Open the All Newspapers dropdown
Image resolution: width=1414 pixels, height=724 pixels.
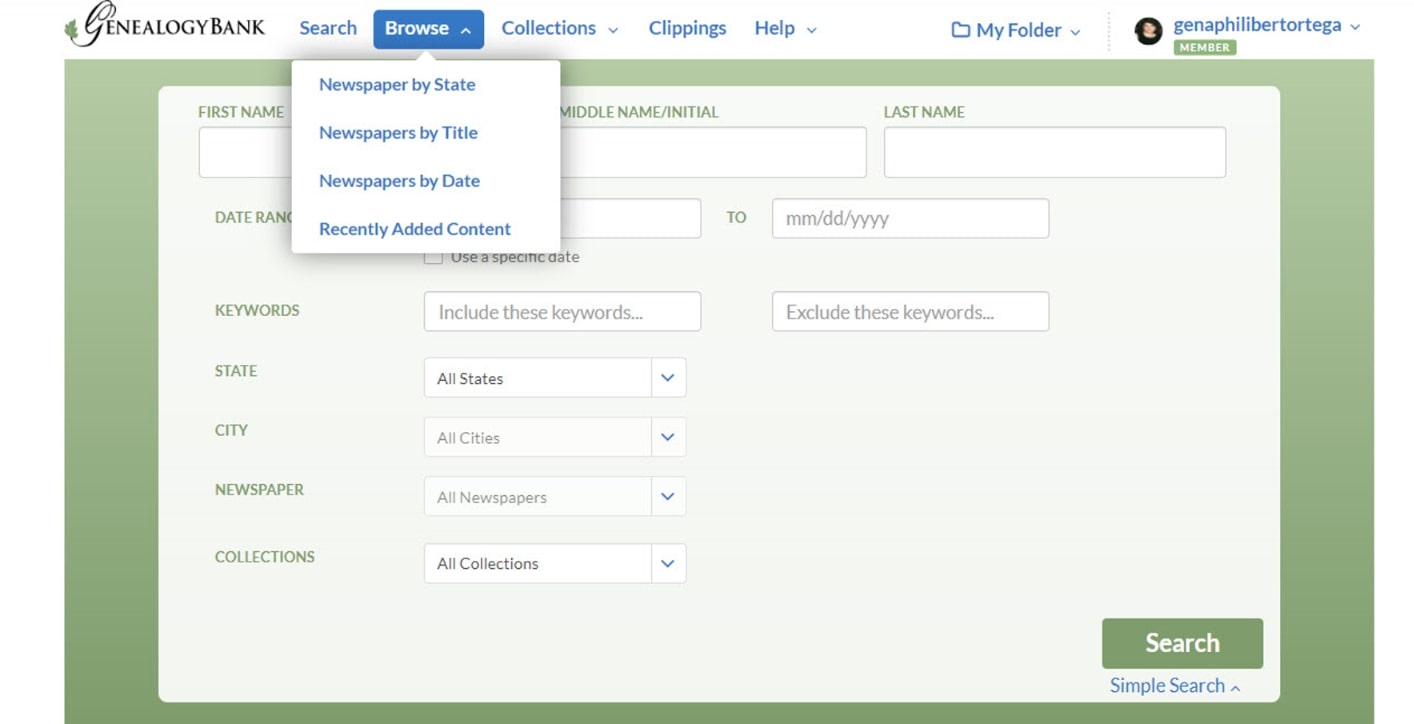click(x=555, y=497)
